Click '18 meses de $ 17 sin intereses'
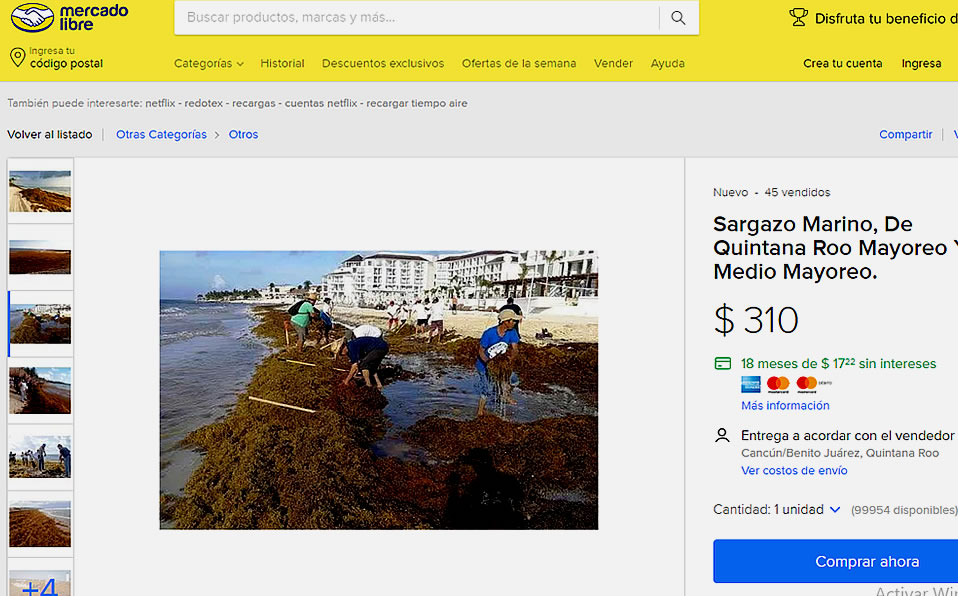Viewport: 958px width, 596px height. point(838,364)
